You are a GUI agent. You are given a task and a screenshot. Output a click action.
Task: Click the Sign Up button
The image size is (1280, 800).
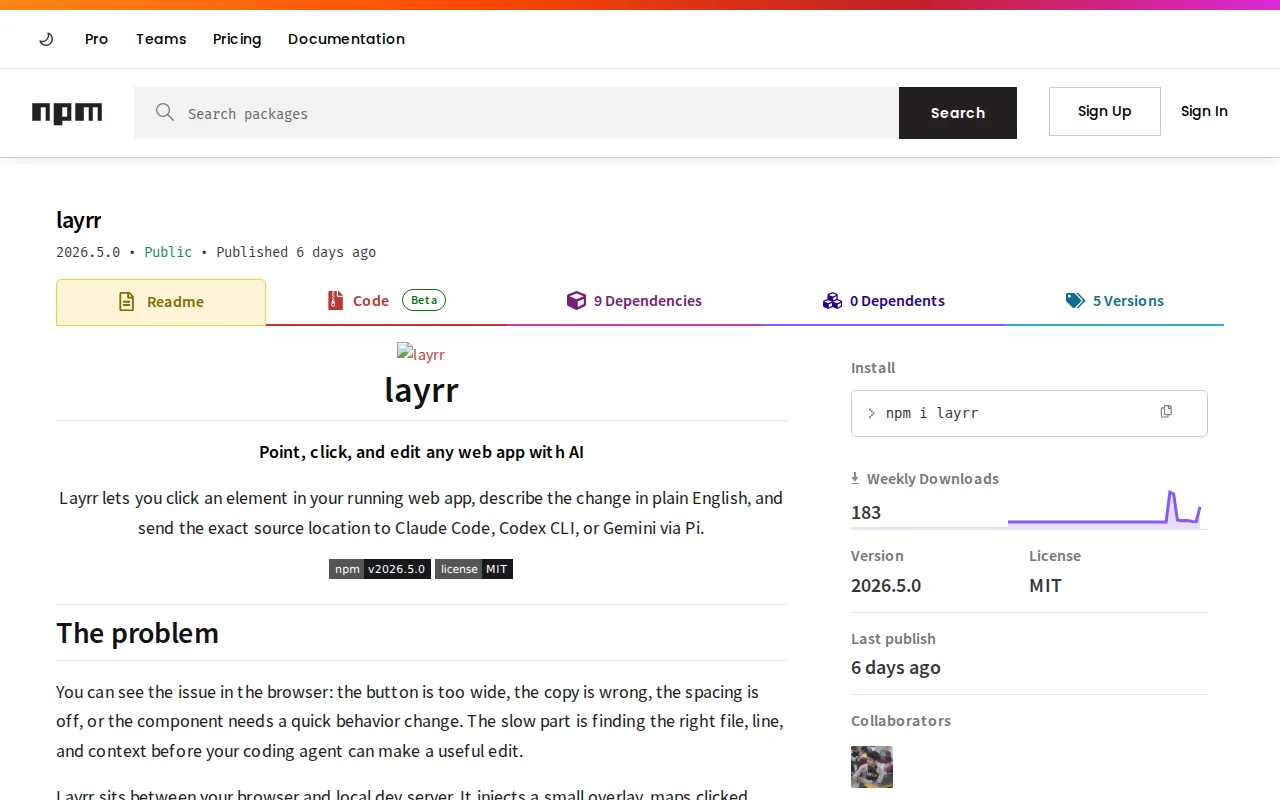click(1105, 111)
